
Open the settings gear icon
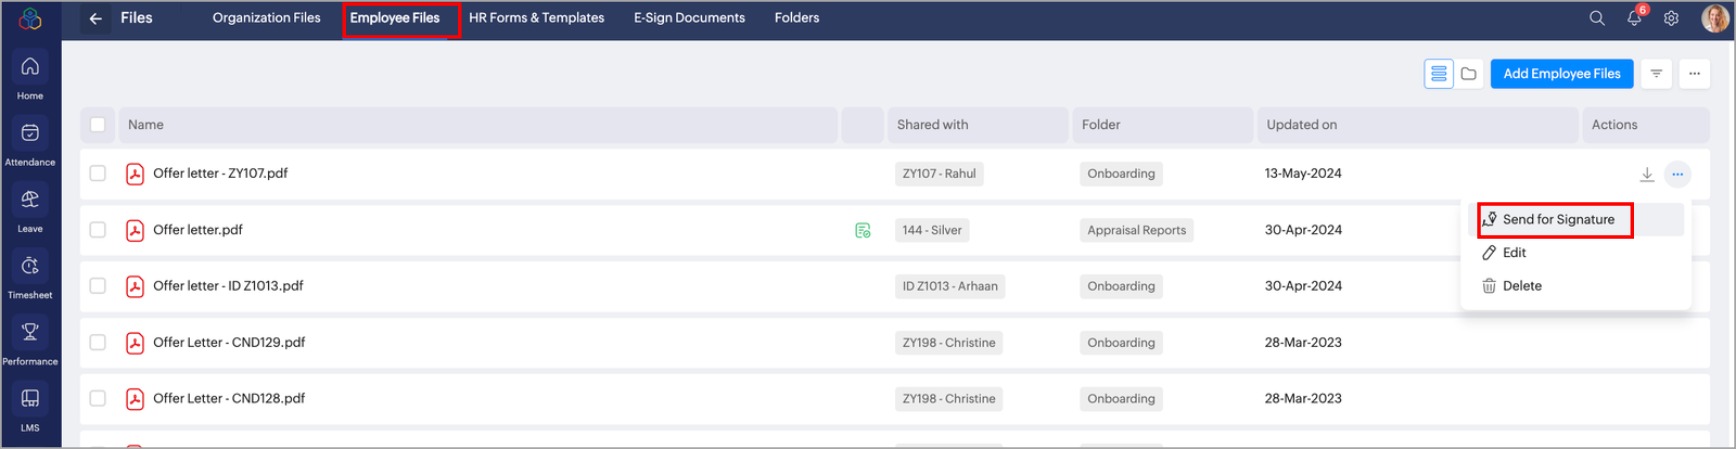tap(1671, 18)
